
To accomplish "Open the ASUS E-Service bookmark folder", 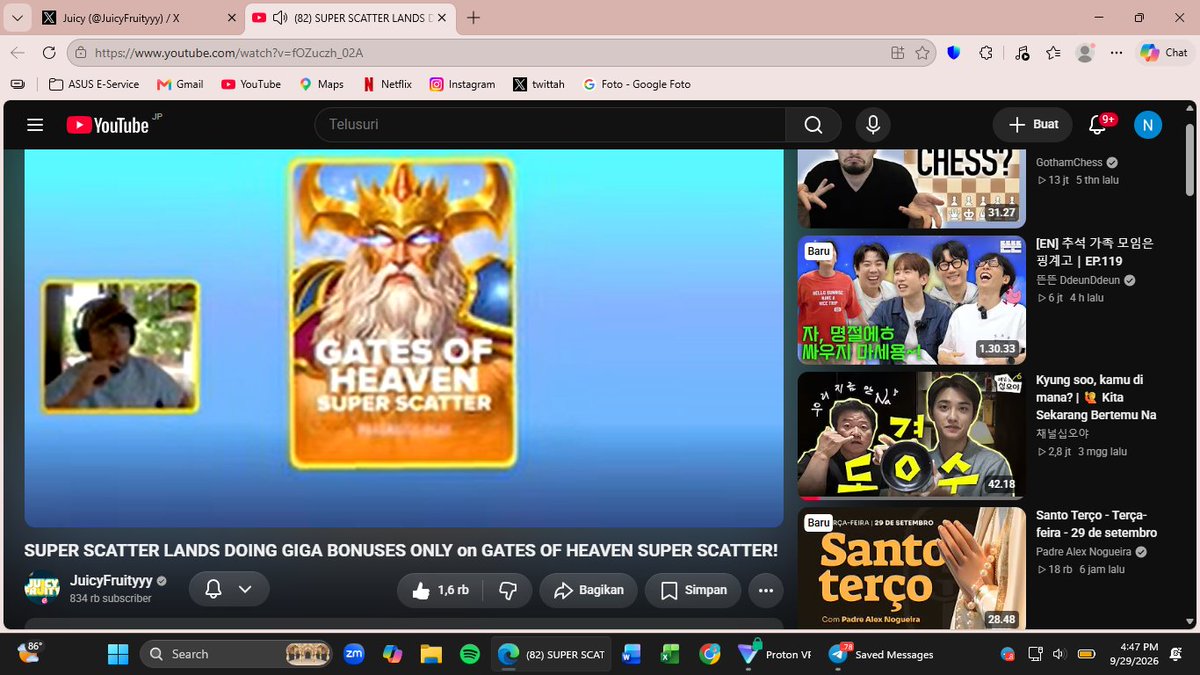I will click(x=94, y=84).
